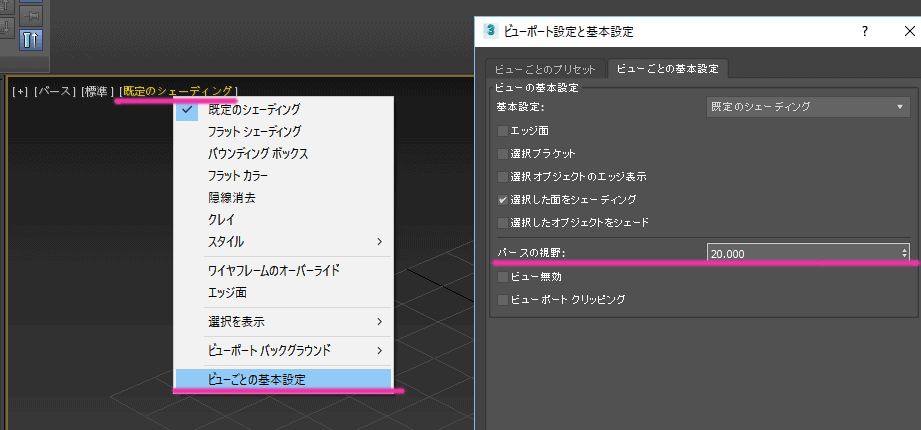Click the 3ds Max app icon in dialog title
The image size is (921, 430).
point(490,32)
